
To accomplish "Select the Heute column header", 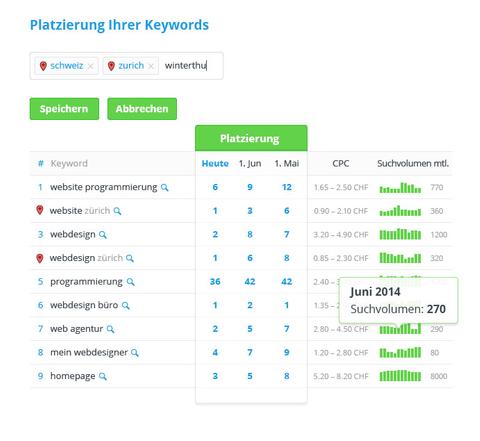I will [215, 163].
